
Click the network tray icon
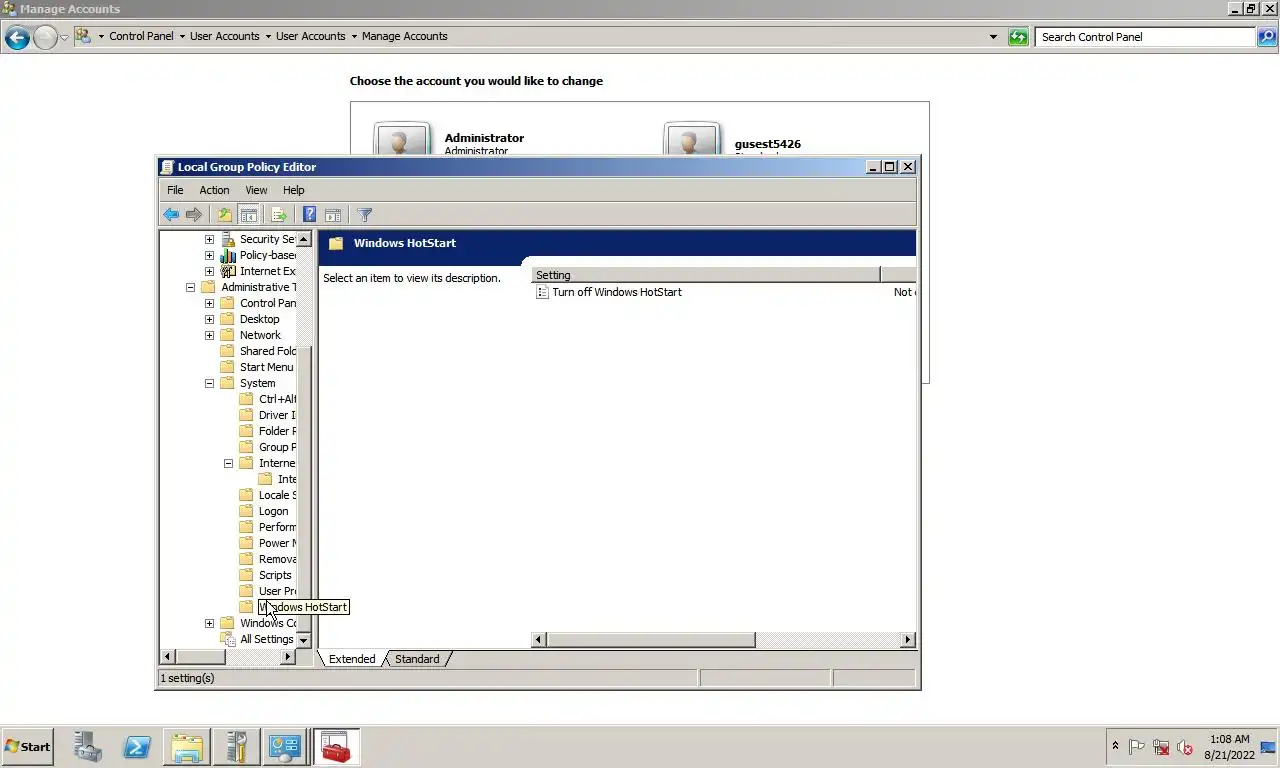pyautogui.click(x=1161, y=747)
